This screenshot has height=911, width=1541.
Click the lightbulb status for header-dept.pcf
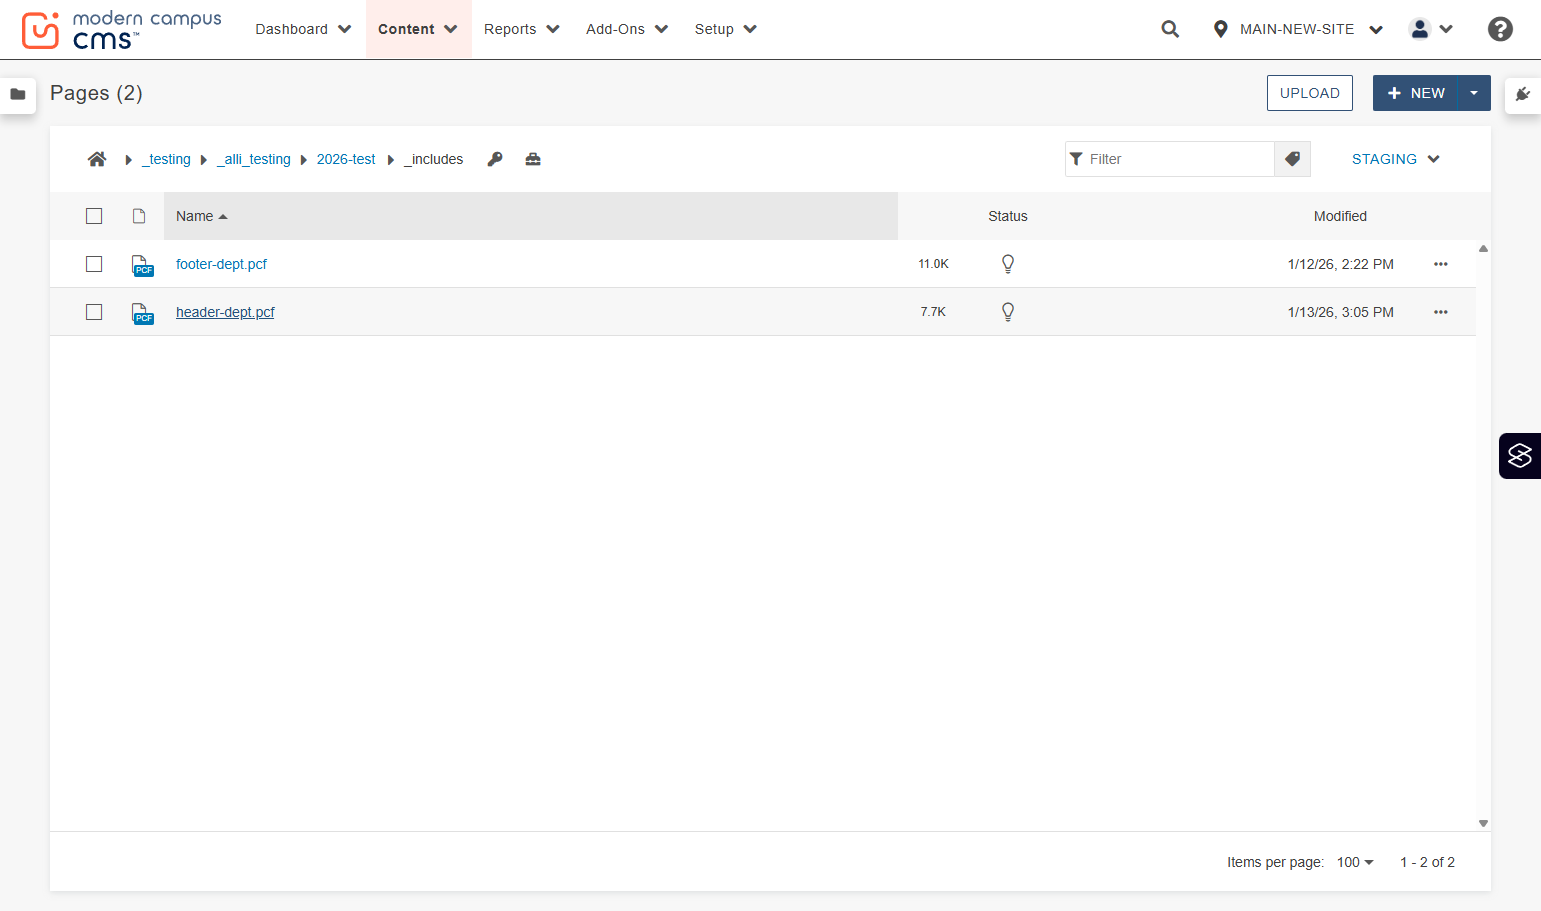coord(1008,312)
